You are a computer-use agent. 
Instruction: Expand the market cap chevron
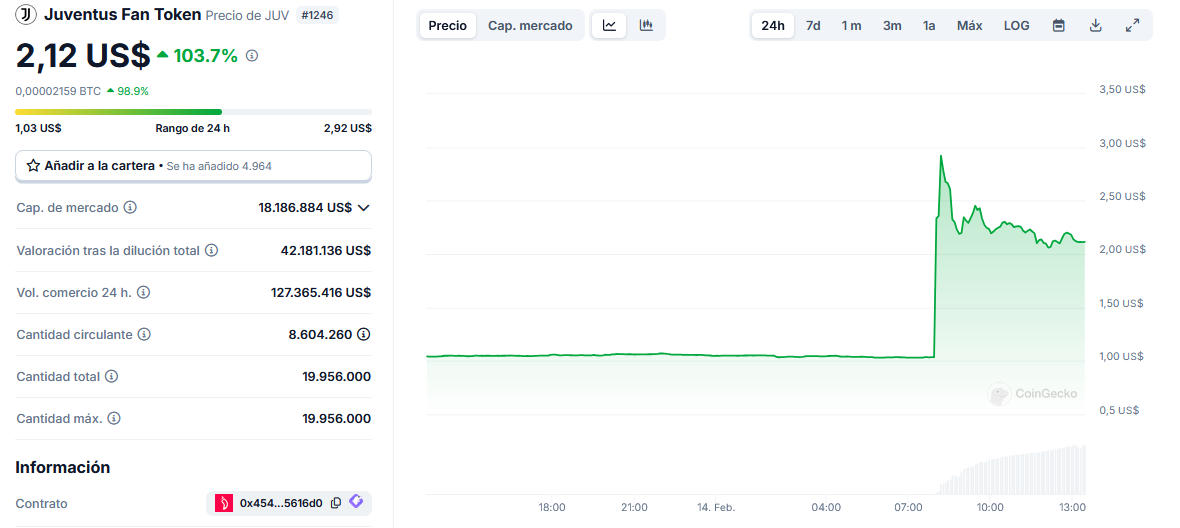pos(364,208)
